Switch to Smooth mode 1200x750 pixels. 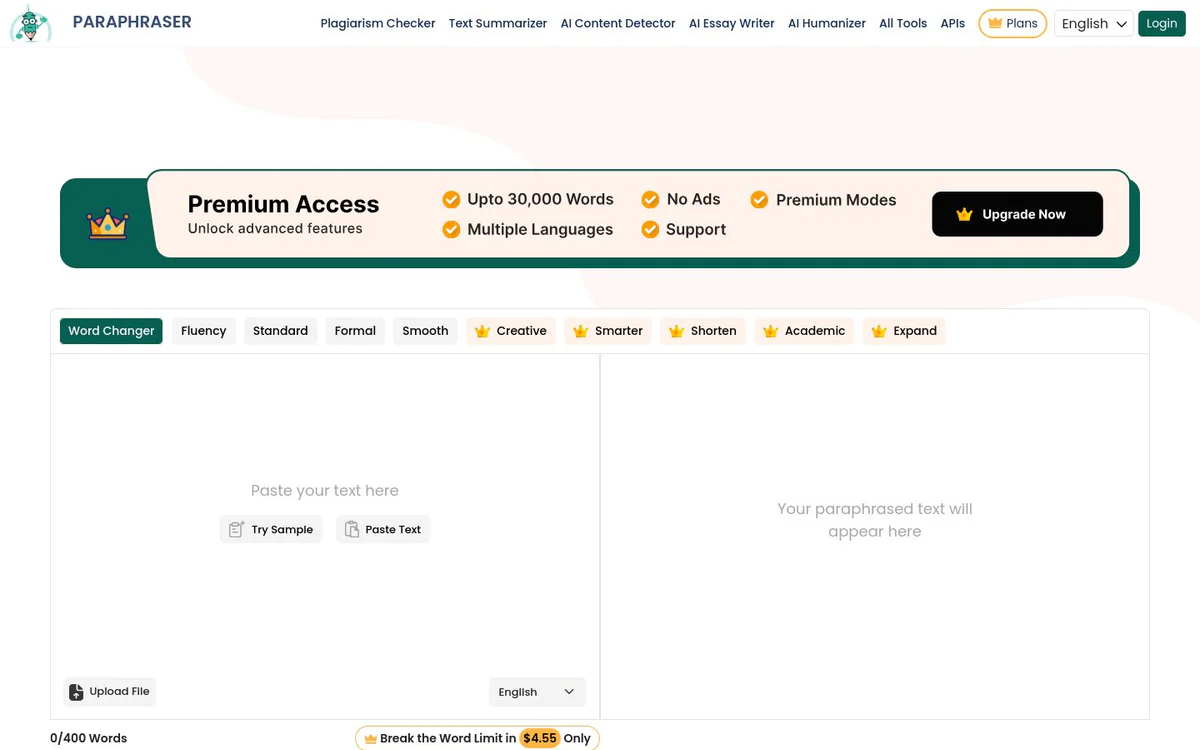[x=425, y=331]
